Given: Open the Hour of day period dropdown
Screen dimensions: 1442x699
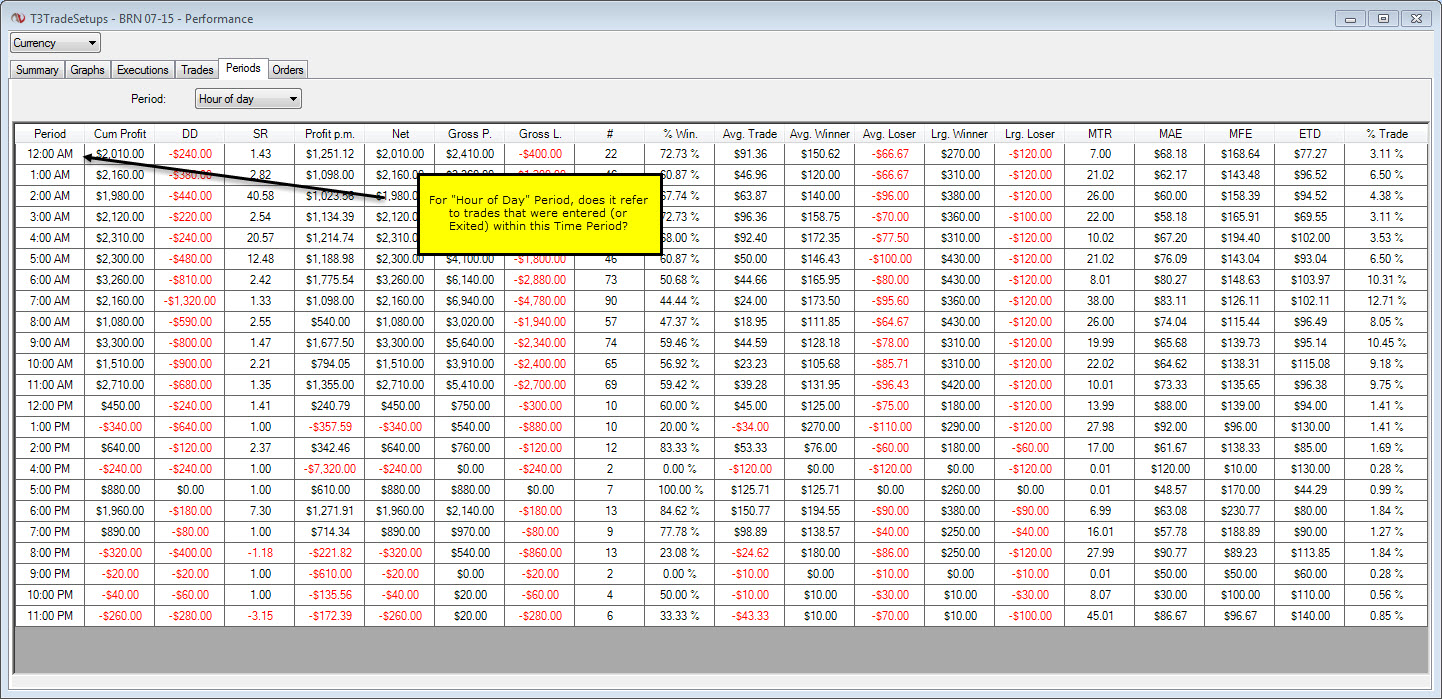Looking at the screenshot, I should point(248,99).
